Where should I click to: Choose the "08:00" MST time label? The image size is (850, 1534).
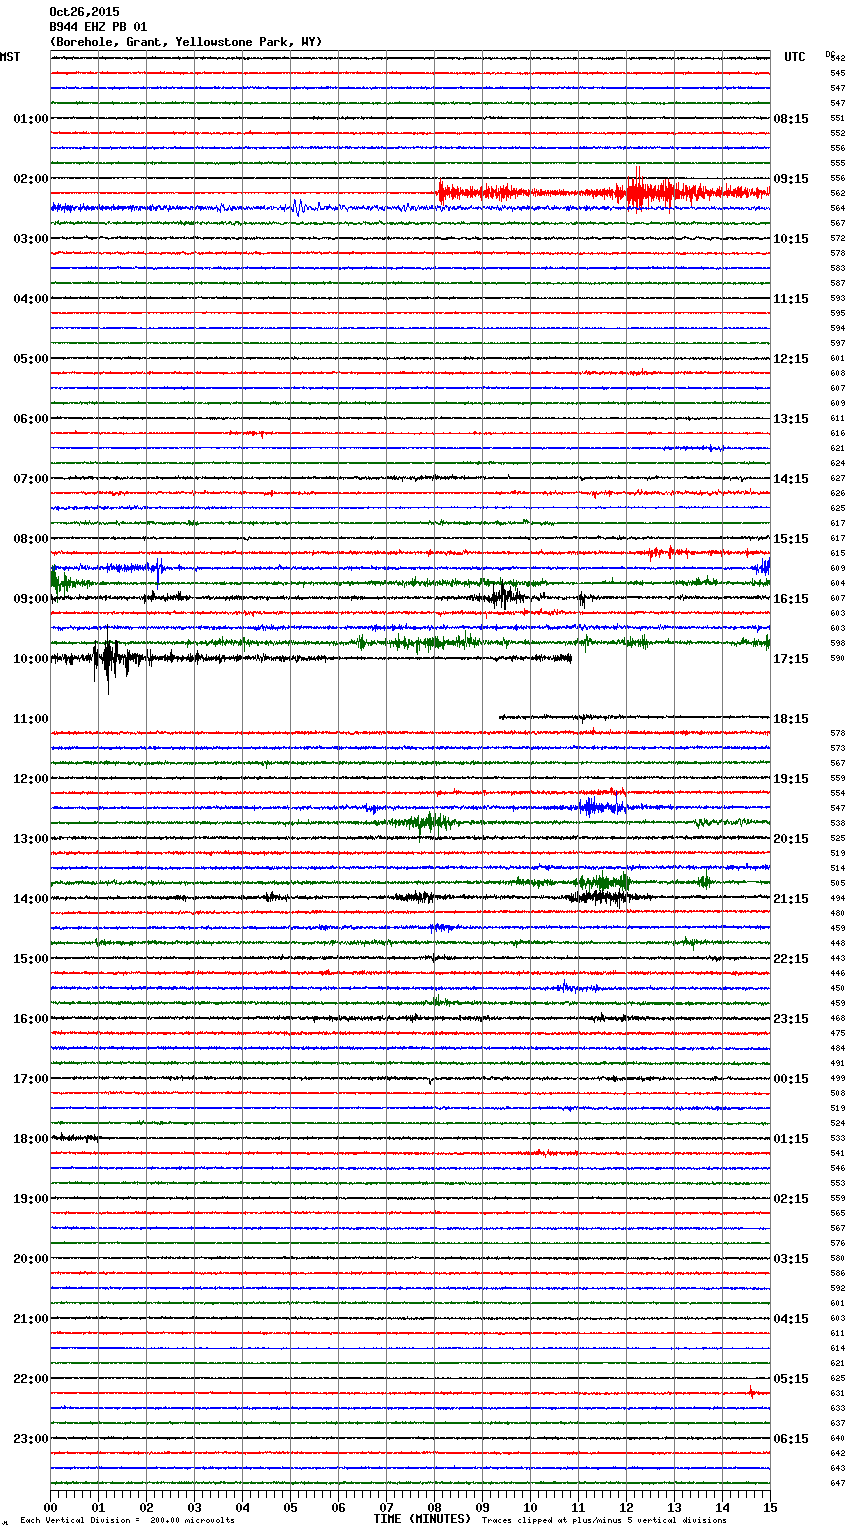31,539
